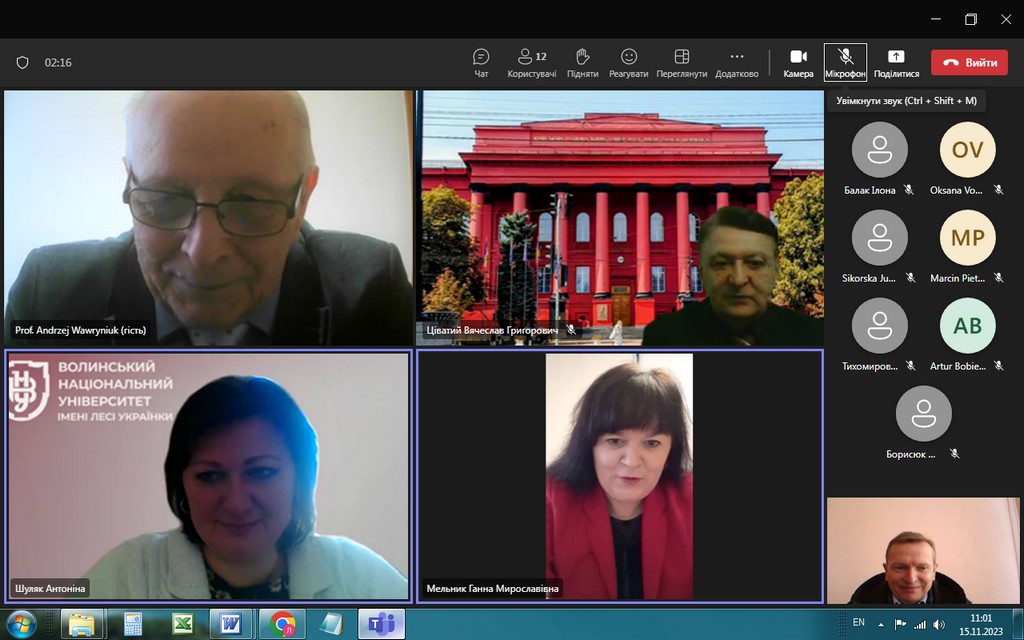Unmute using the Мікрофон toggle
The height and width of the screenshot is (640, 1024).
click(845, 62)
